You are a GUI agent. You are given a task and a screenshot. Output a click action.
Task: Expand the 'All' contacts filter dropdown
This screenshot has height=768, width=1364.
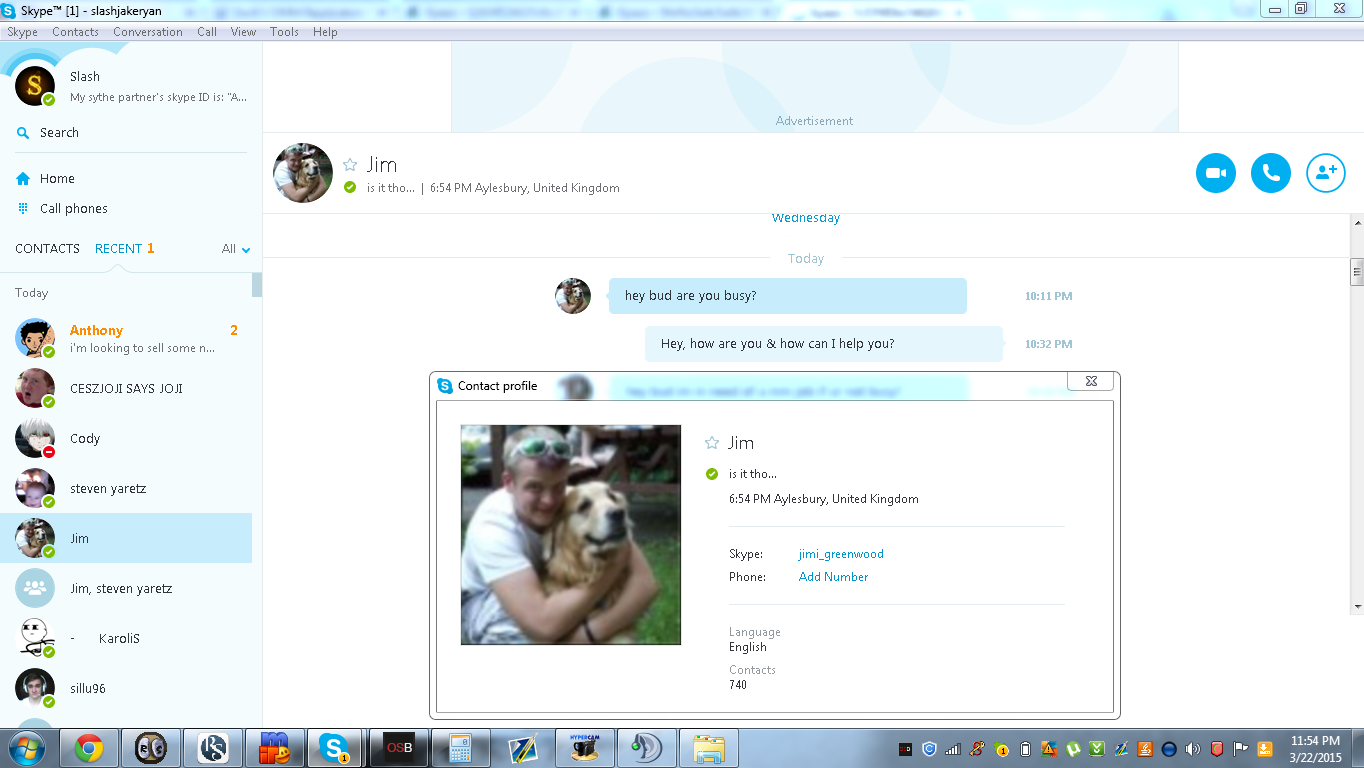point(236,249)
